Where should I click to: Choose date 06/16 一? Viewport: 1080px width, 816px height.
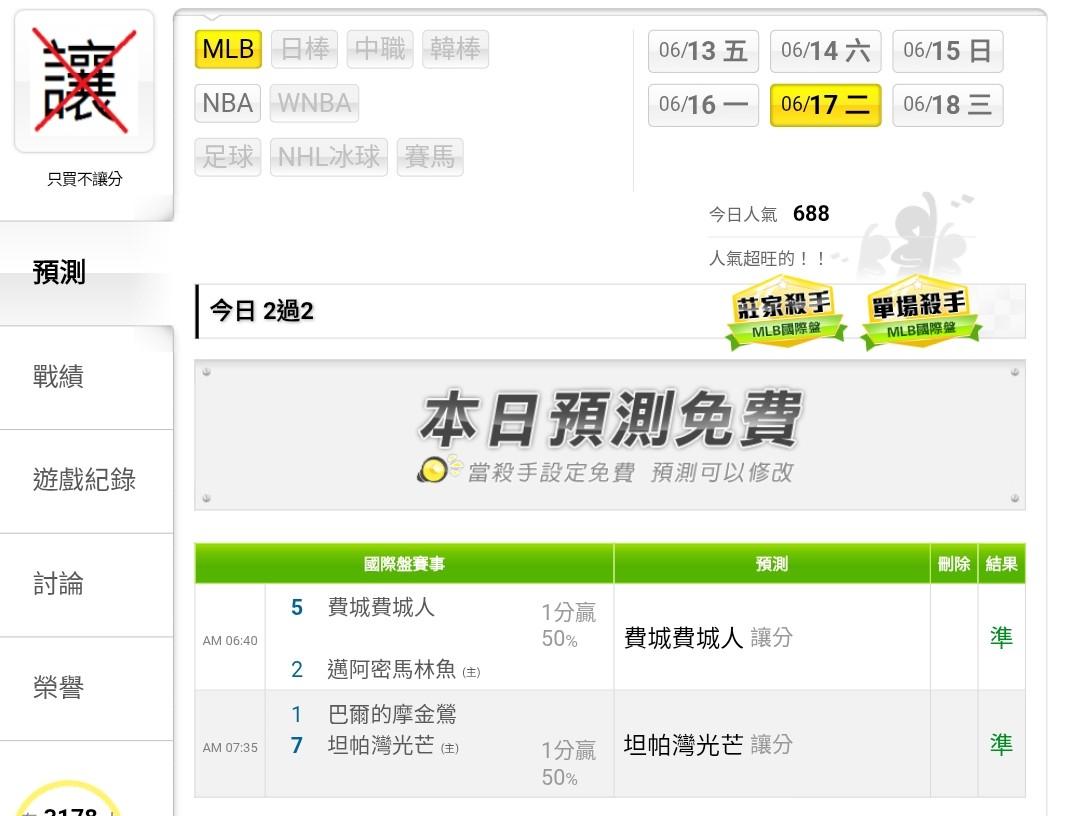(703, 105)
